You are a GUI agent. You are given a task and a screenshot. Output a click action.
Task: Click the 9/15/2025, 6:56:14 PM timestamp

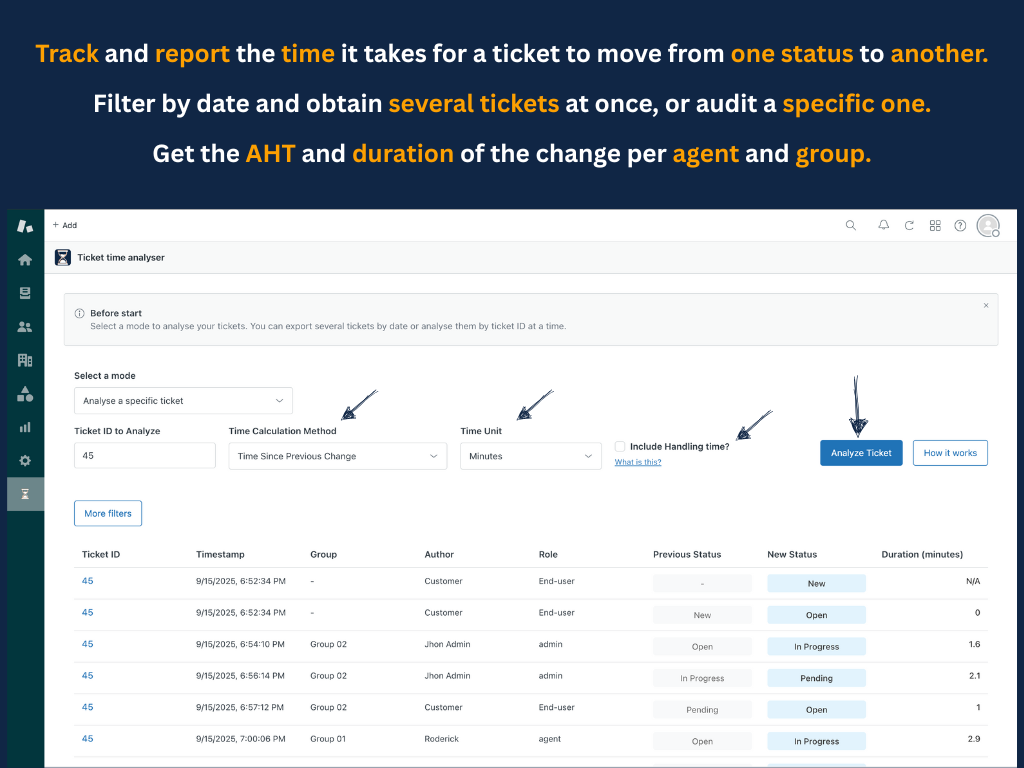click(240, 675)
